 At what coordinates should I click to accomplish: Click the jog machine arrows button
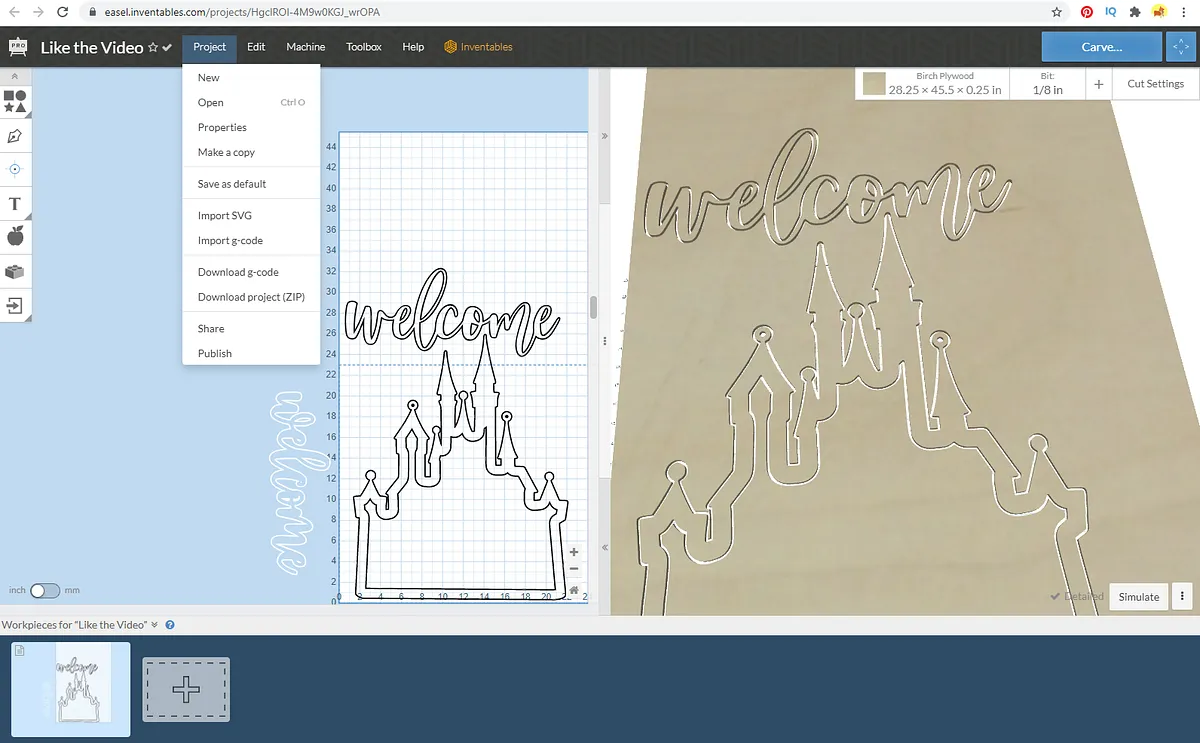(x=1182, y=47)
